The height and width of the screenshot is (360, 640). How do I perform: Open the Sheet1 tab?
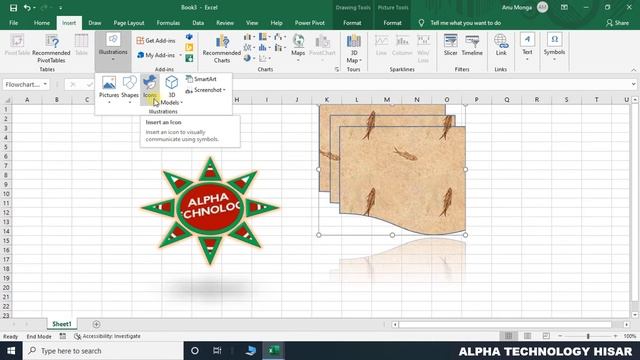62,324
